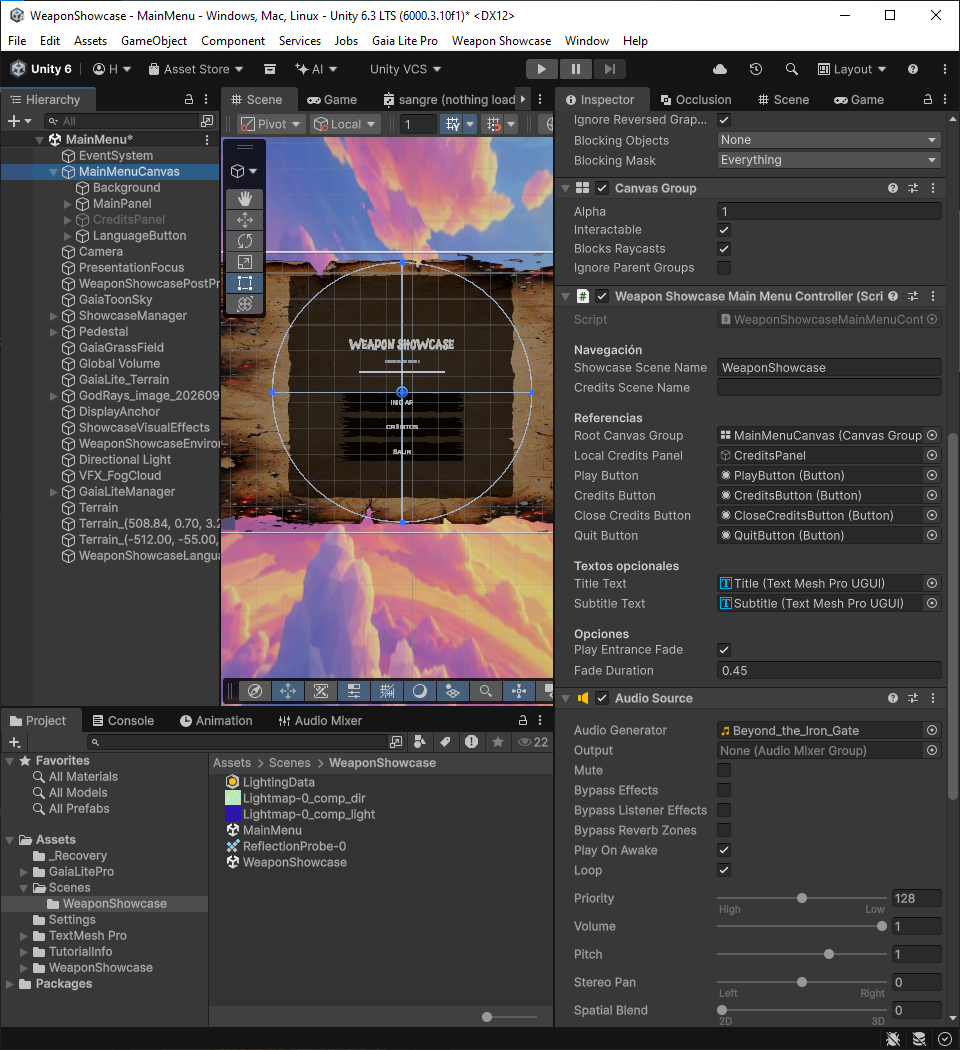Adjust the Stereo Pan slider

pyautogui.click(x=802, y=982)
